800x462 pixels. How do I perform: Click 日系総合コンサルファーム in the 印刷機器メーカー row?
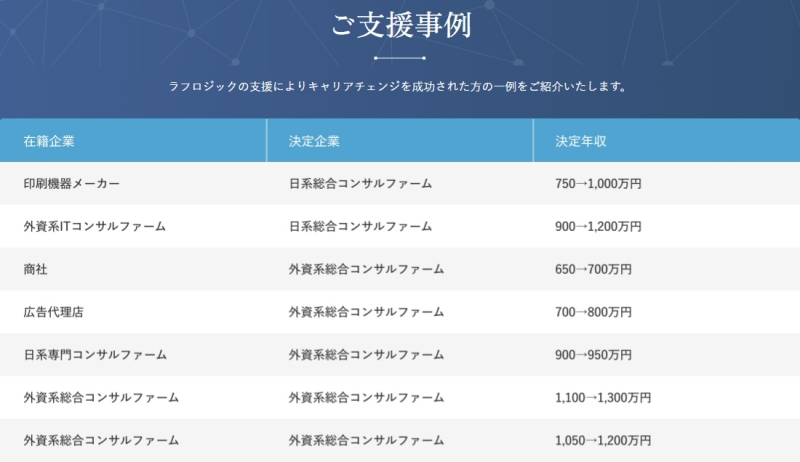[360, 184]
